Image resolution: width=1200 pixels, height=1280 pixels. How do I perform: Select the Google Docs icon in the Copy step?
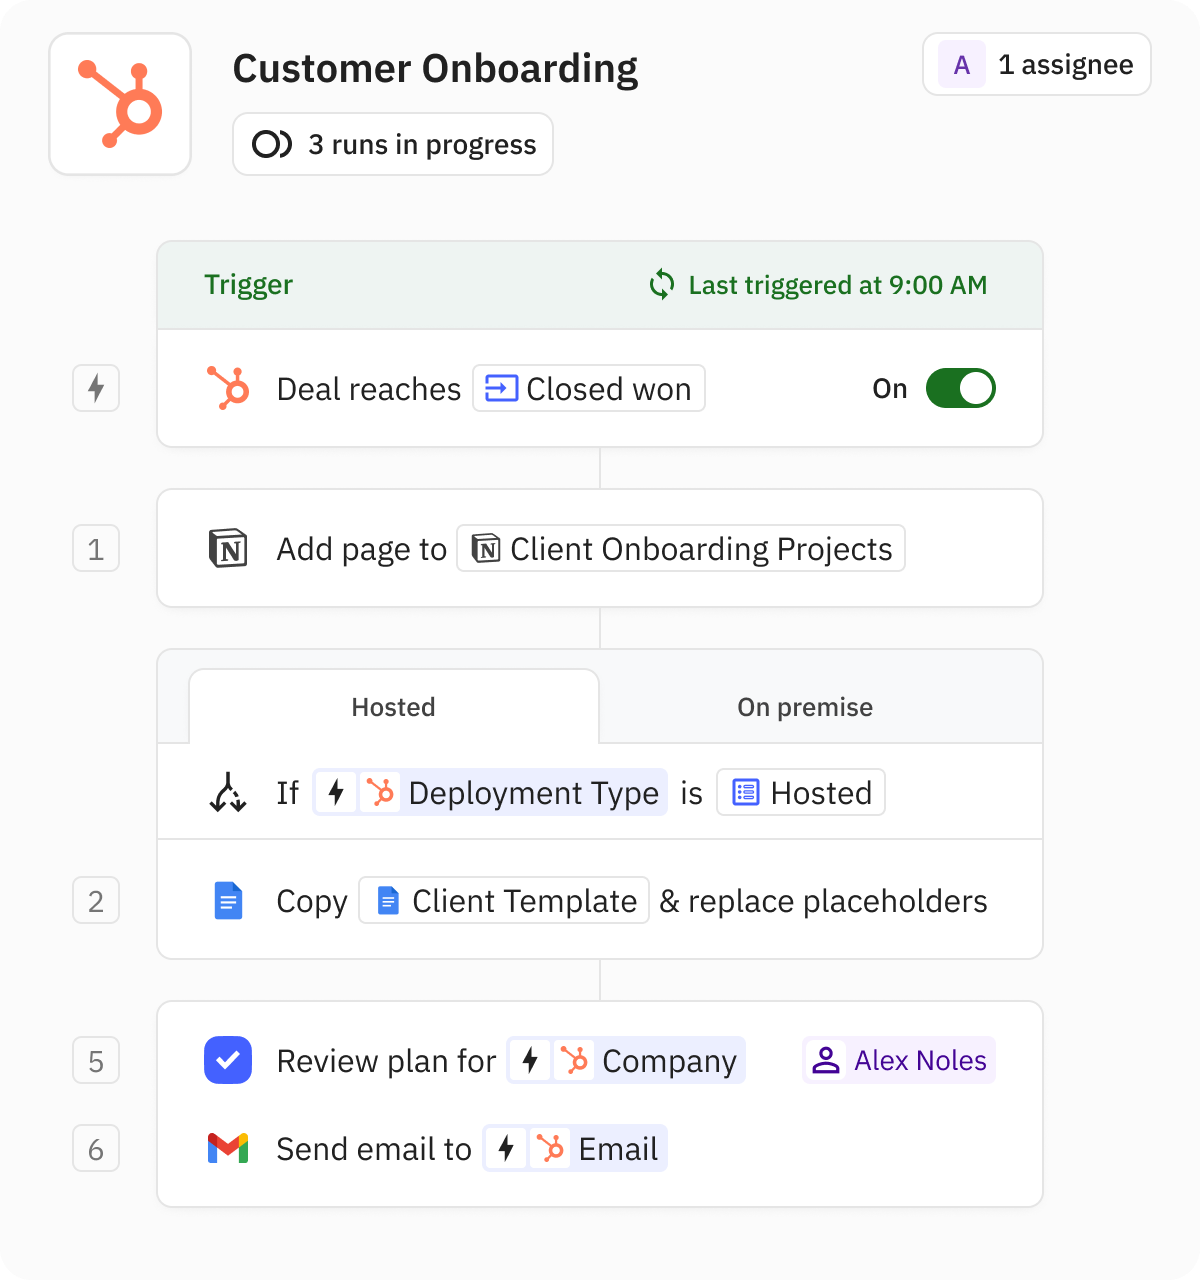point(228,900)
